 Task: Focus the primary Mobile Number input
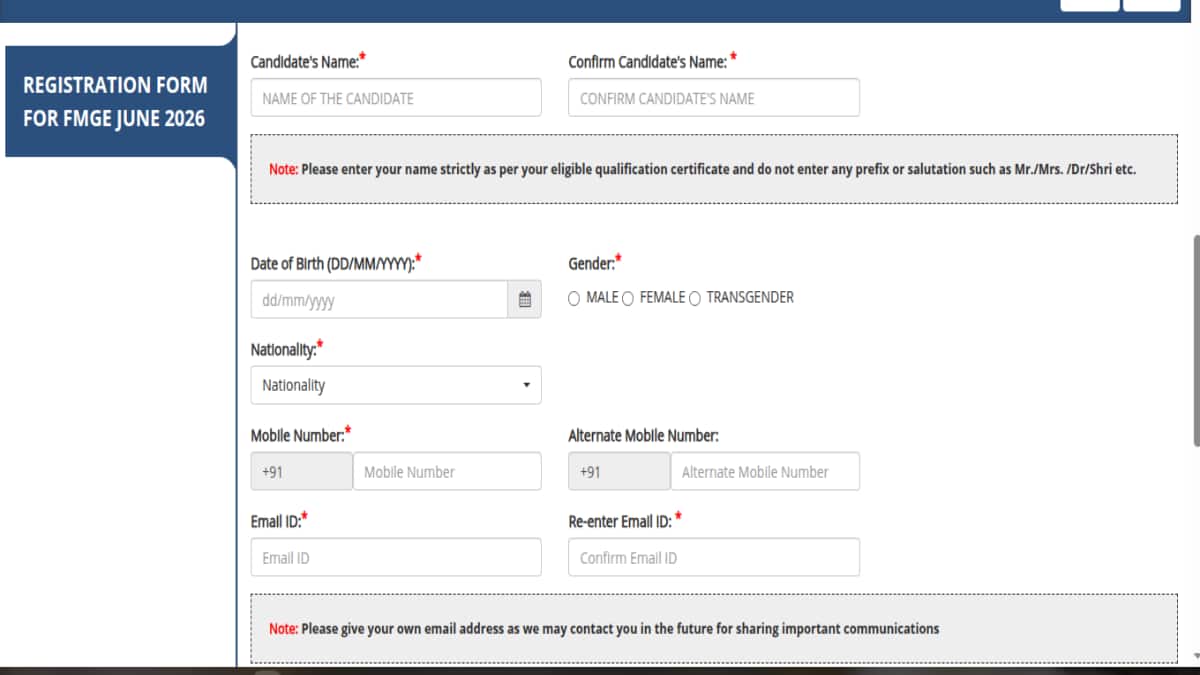tap(446, 471)
